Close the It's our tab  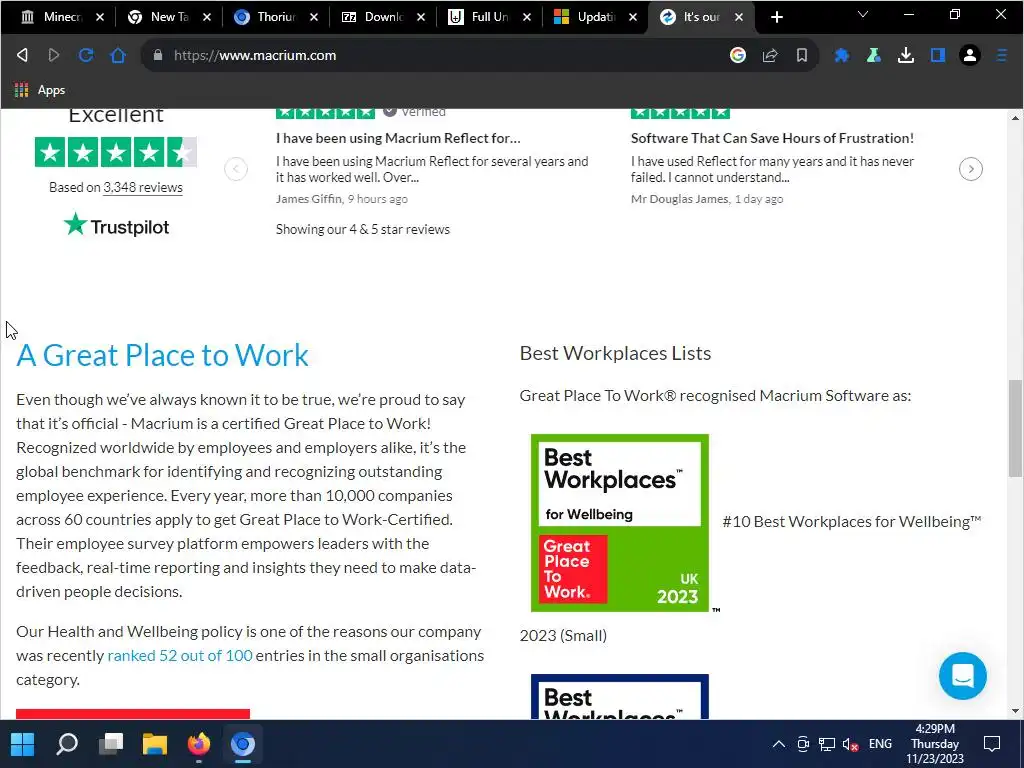point(739,17)
